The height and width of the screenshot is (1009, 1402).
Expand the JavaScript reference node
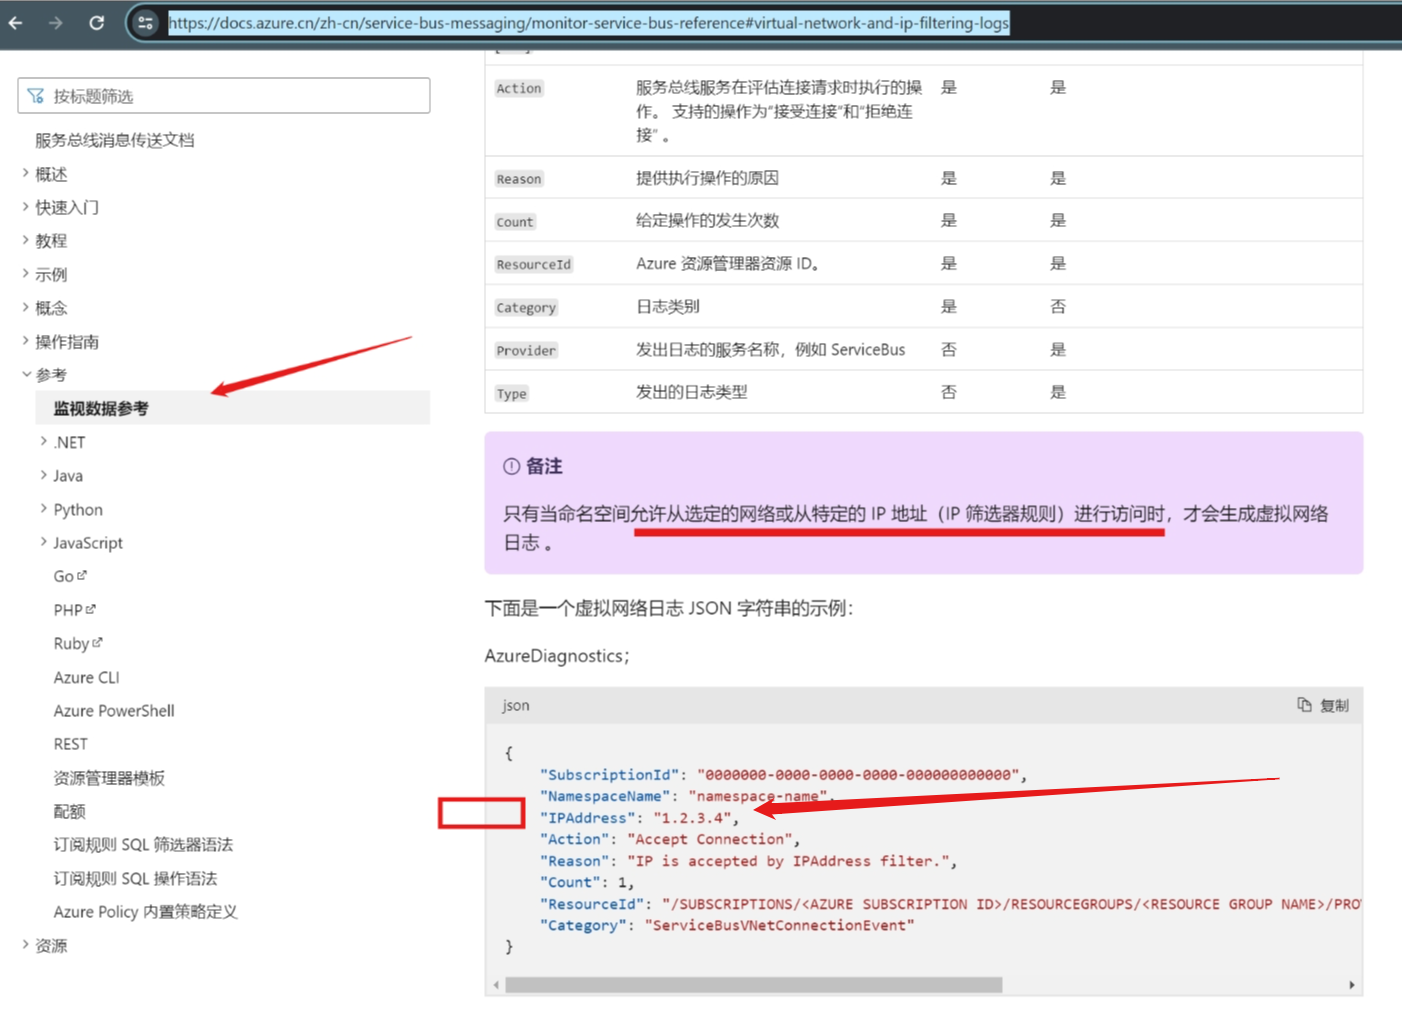[x=44, y=542]
